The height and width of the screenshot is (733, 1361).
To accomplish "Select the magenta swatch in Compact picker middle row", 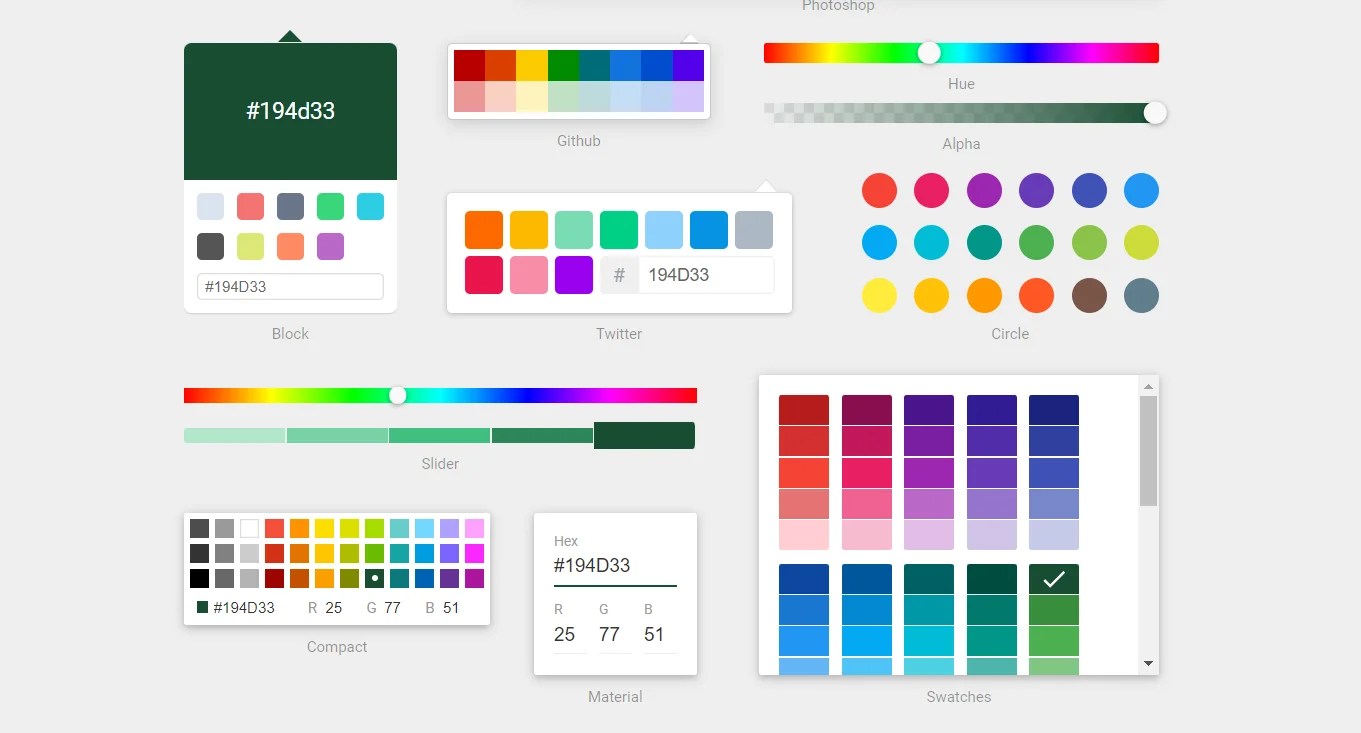I will point(474,553).
